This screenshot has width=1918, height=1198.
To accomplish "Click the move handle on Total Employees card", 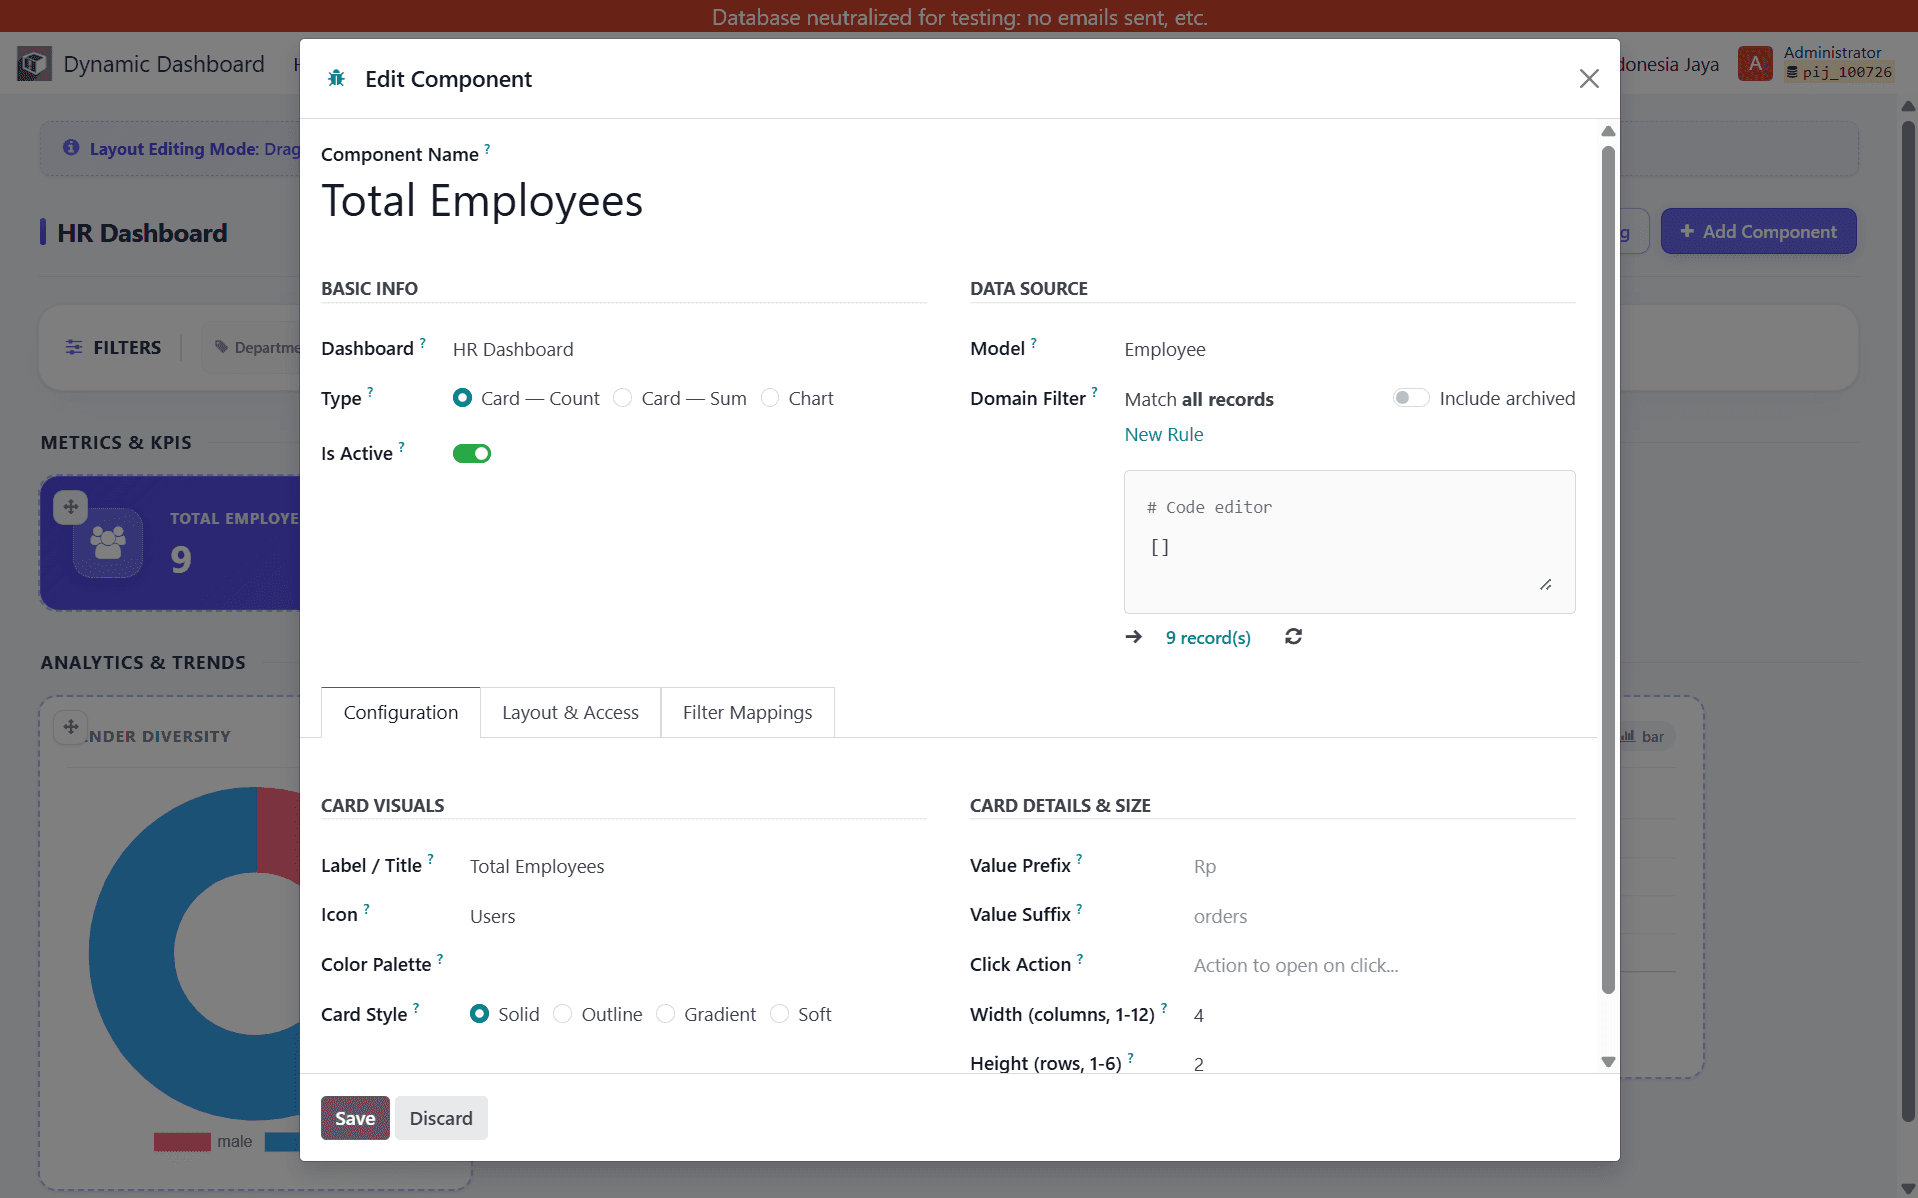I will 71,507.
